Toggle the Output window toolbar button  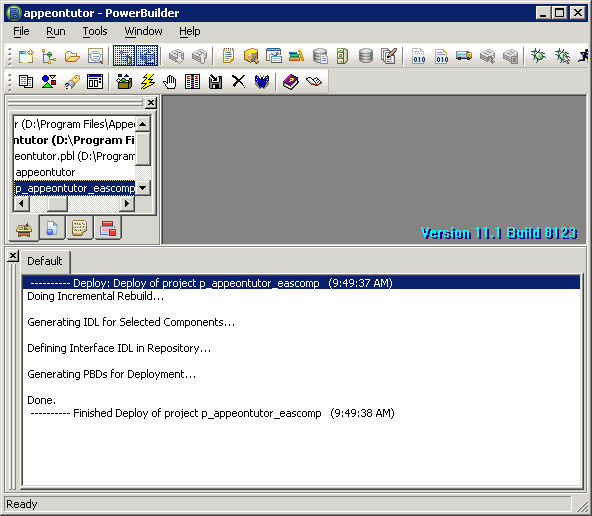(147, 56)
